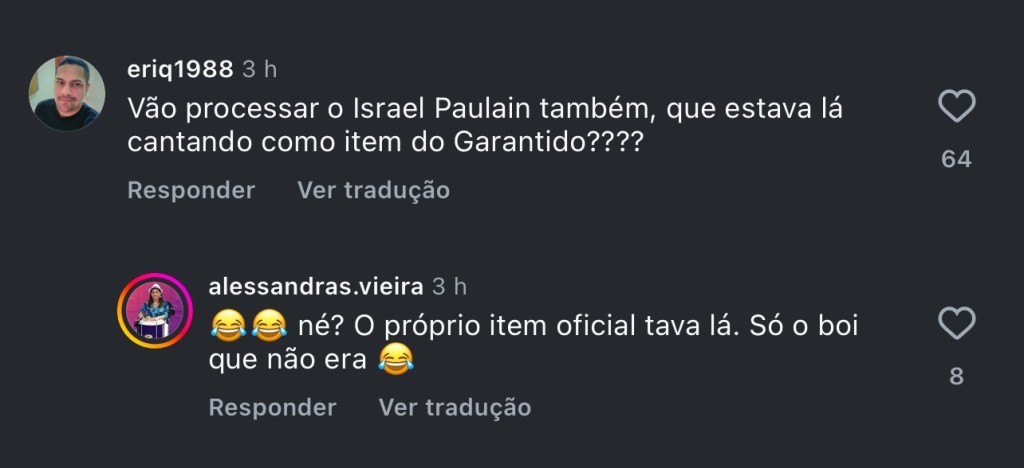
Task: Tap the heart on alessandras.vieira's reply
Action: [957, 324]
